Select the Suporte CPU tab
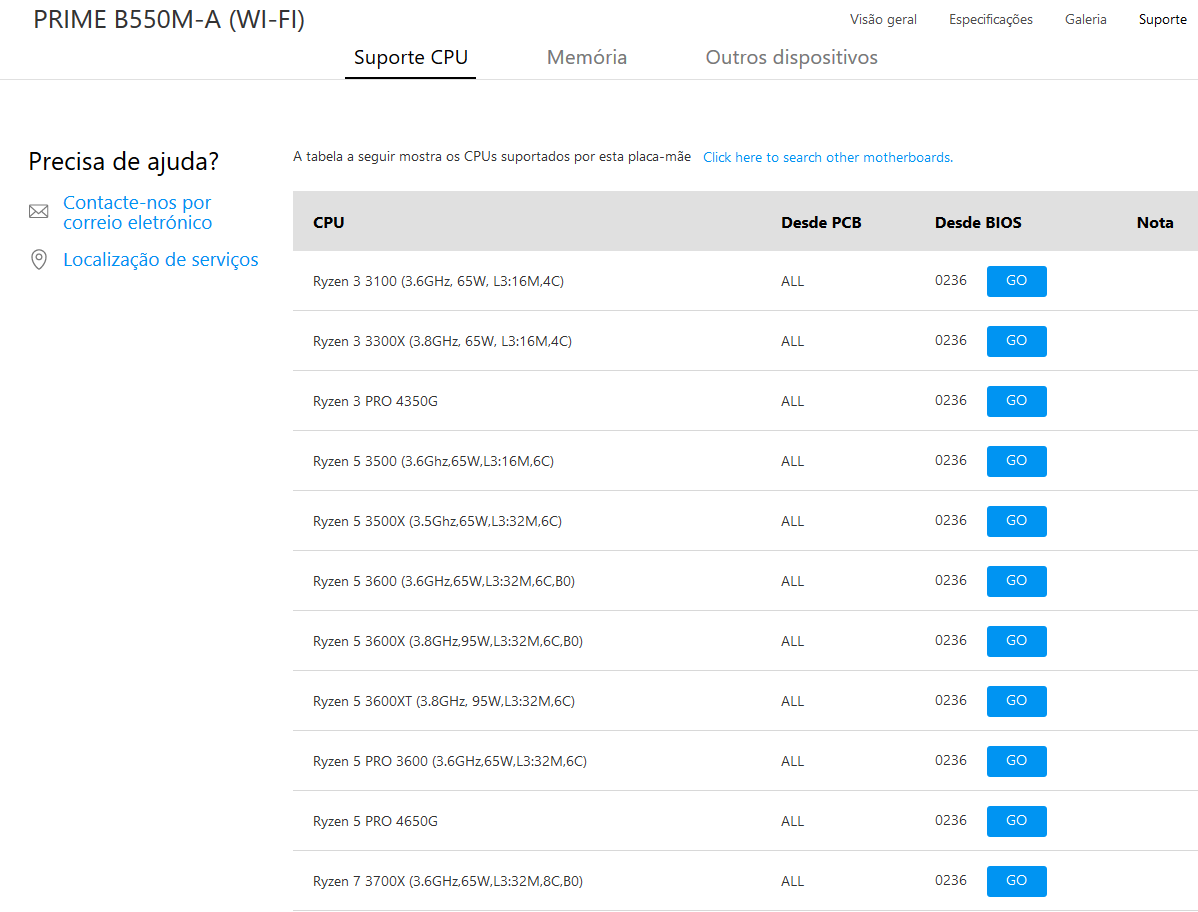The height and width of the screenshot is (912, 1198). click(410, 57)
